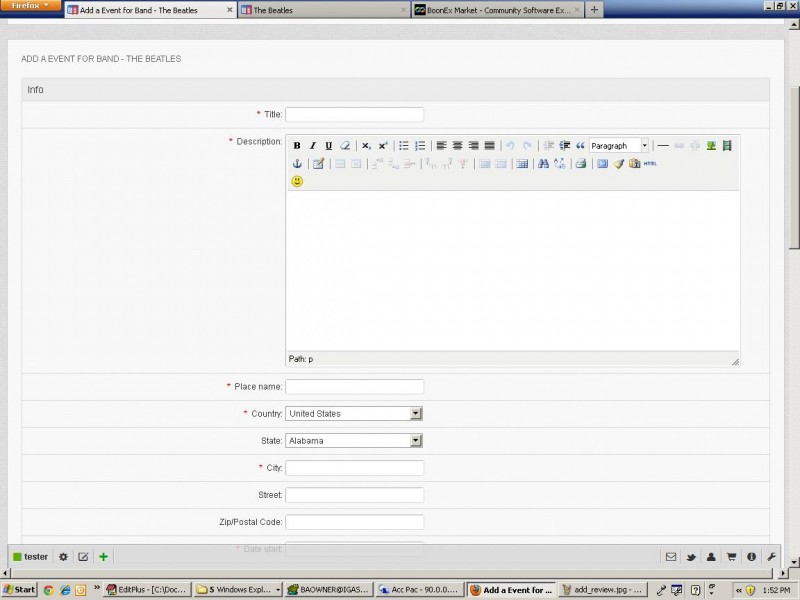Click the Zip/Postal Code input field

(x=355, y=521)
